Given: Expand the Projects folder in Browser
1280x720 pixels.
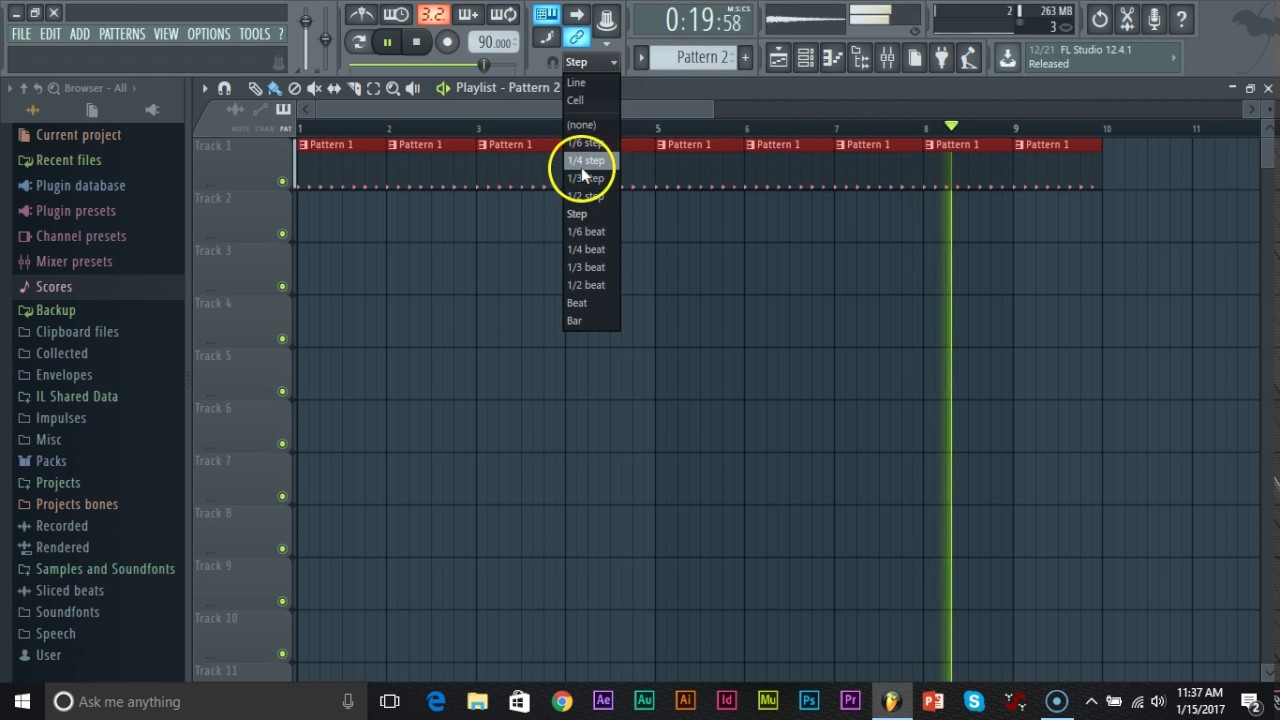Looking at the screenshot, I should coord(58,483).
